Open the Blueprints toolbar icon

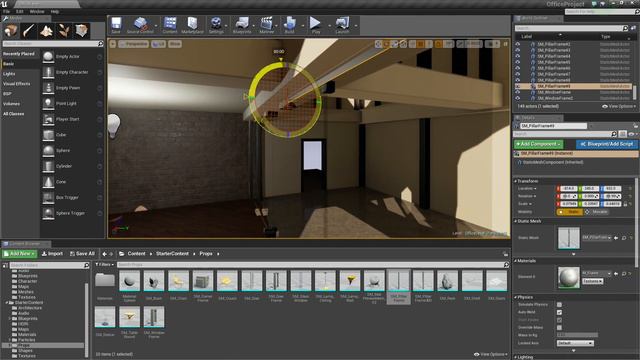242,24
